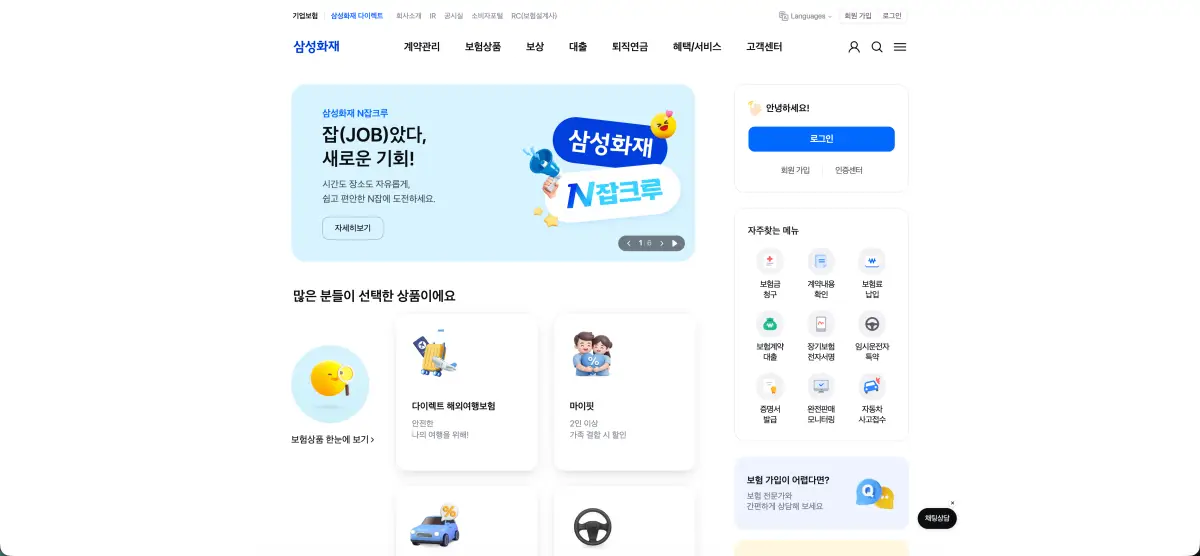Close the 채팅상담 floating chat button
The width and height of the screenshot is (1200, 556).
952,503
